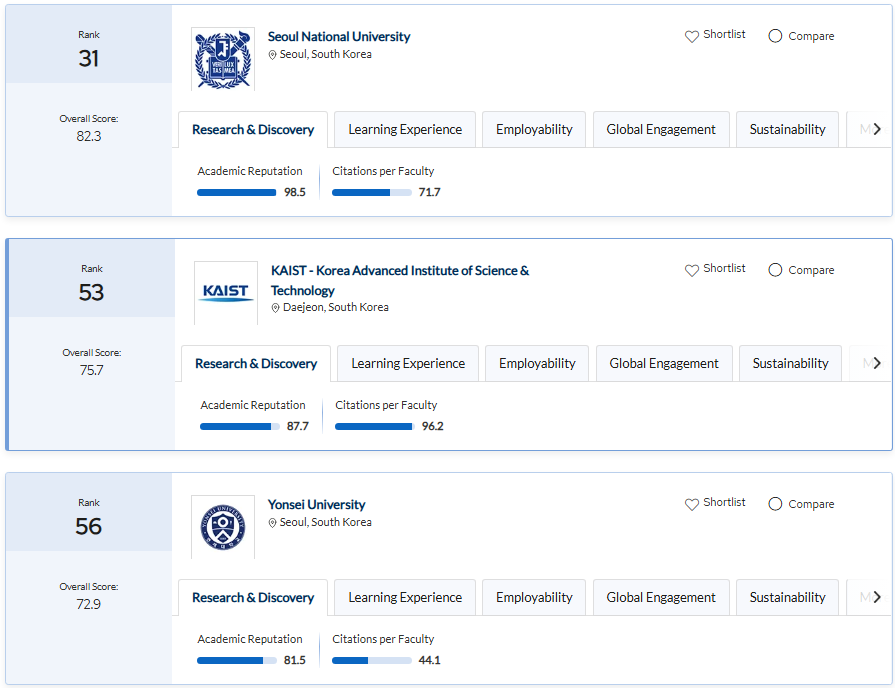
Task: Open Global Engagement tab in Yonsei card
Action: 661,598
